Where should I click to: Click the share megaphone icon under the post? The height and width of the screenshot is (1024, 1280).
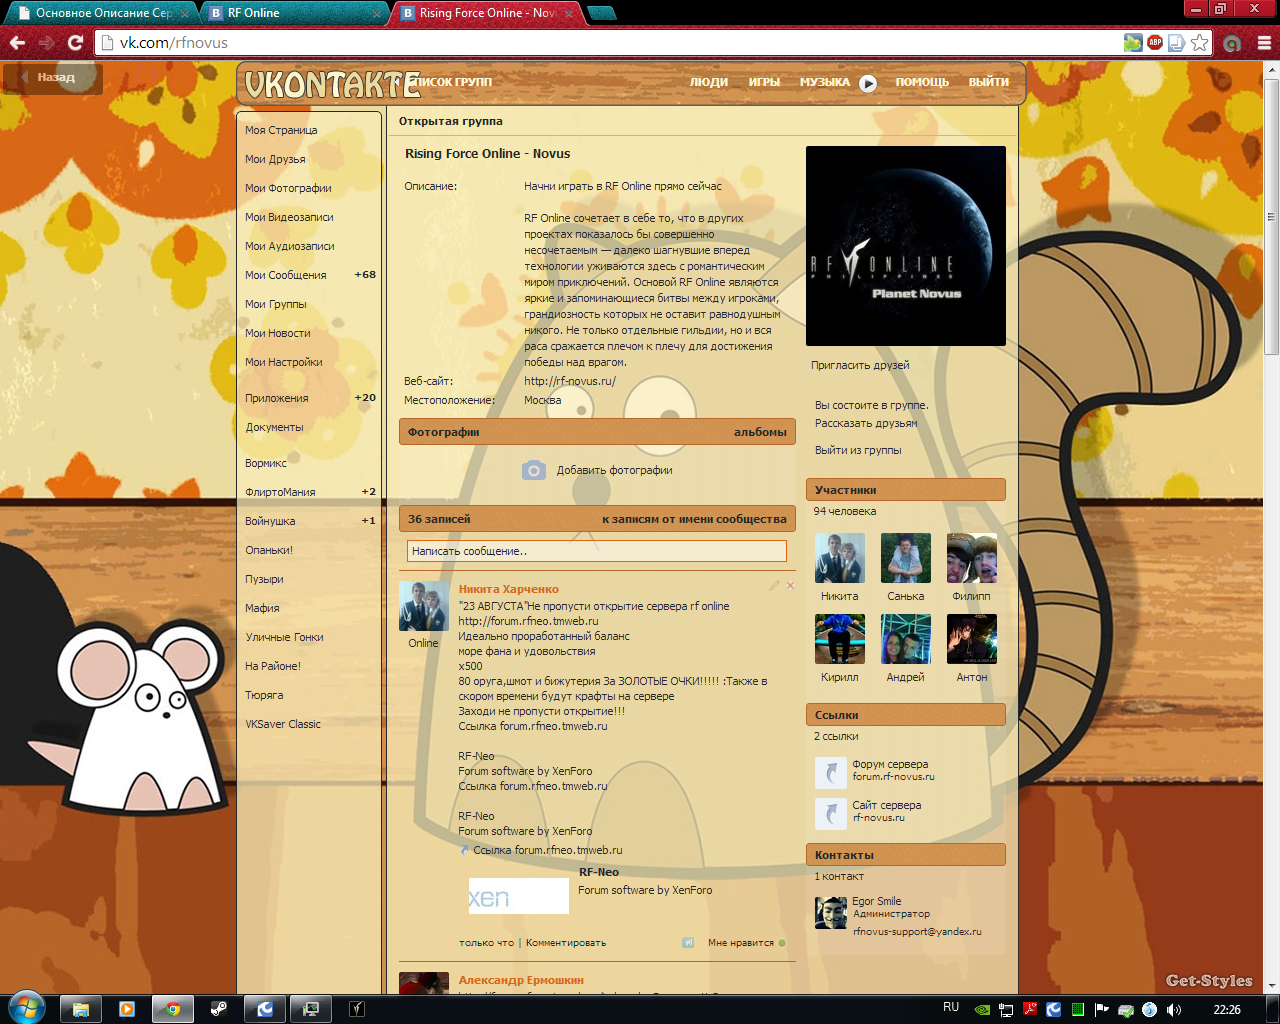pos(688,942)
